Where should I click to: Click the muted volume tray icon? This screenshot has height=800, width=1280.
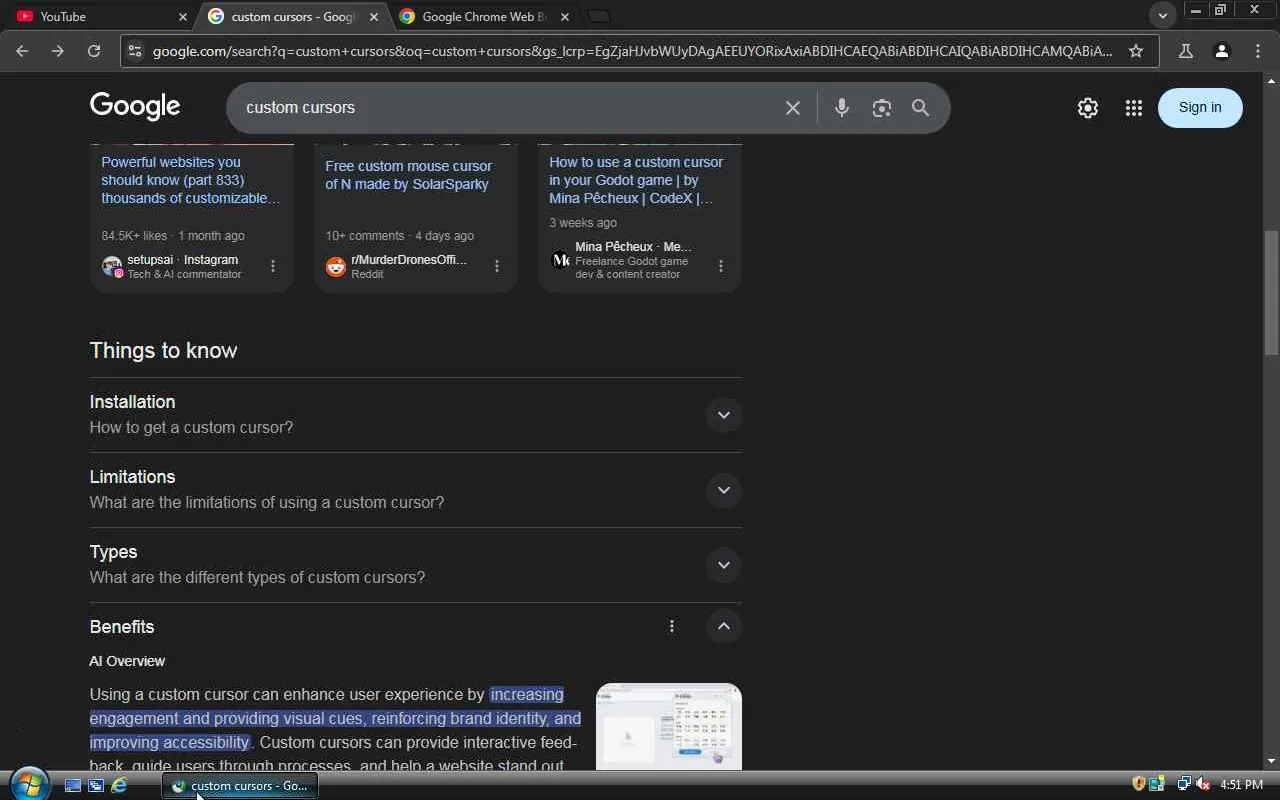tap(1203, 784)
